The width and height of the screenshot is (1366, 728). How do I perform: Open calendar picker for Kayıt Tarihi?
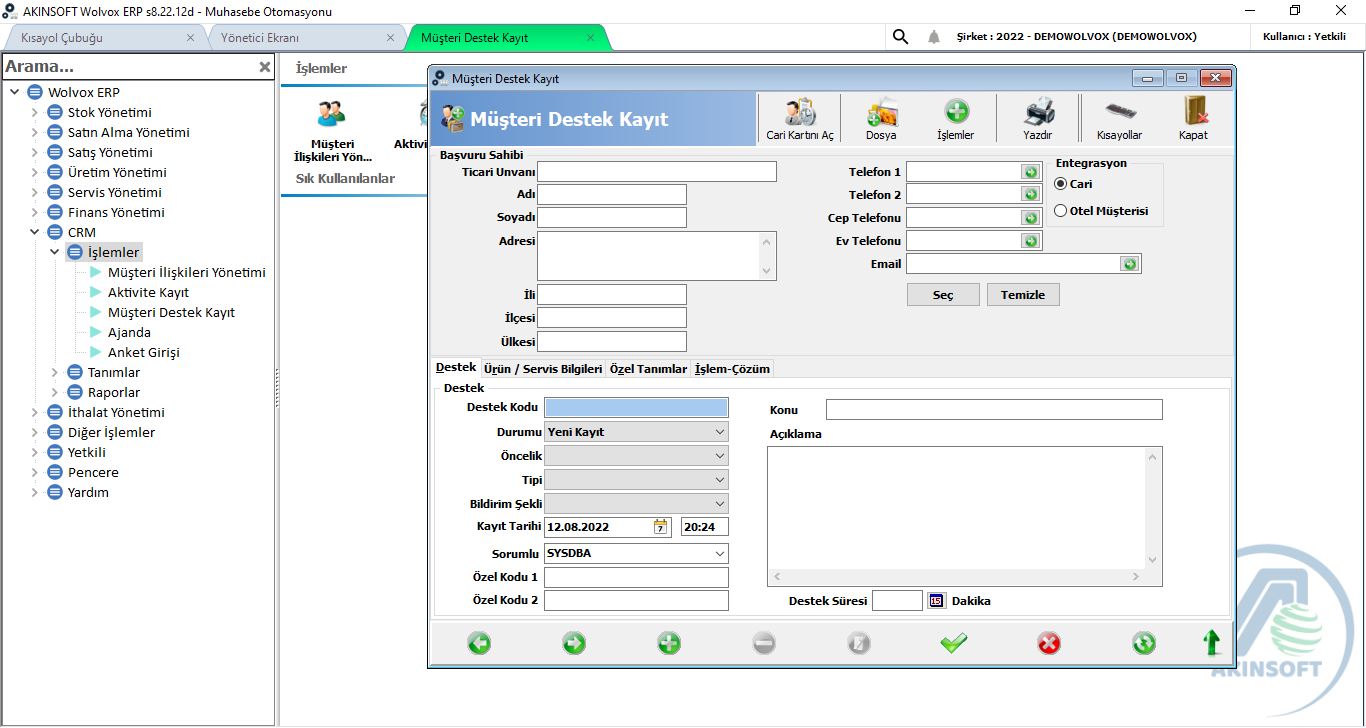[661, 527]
